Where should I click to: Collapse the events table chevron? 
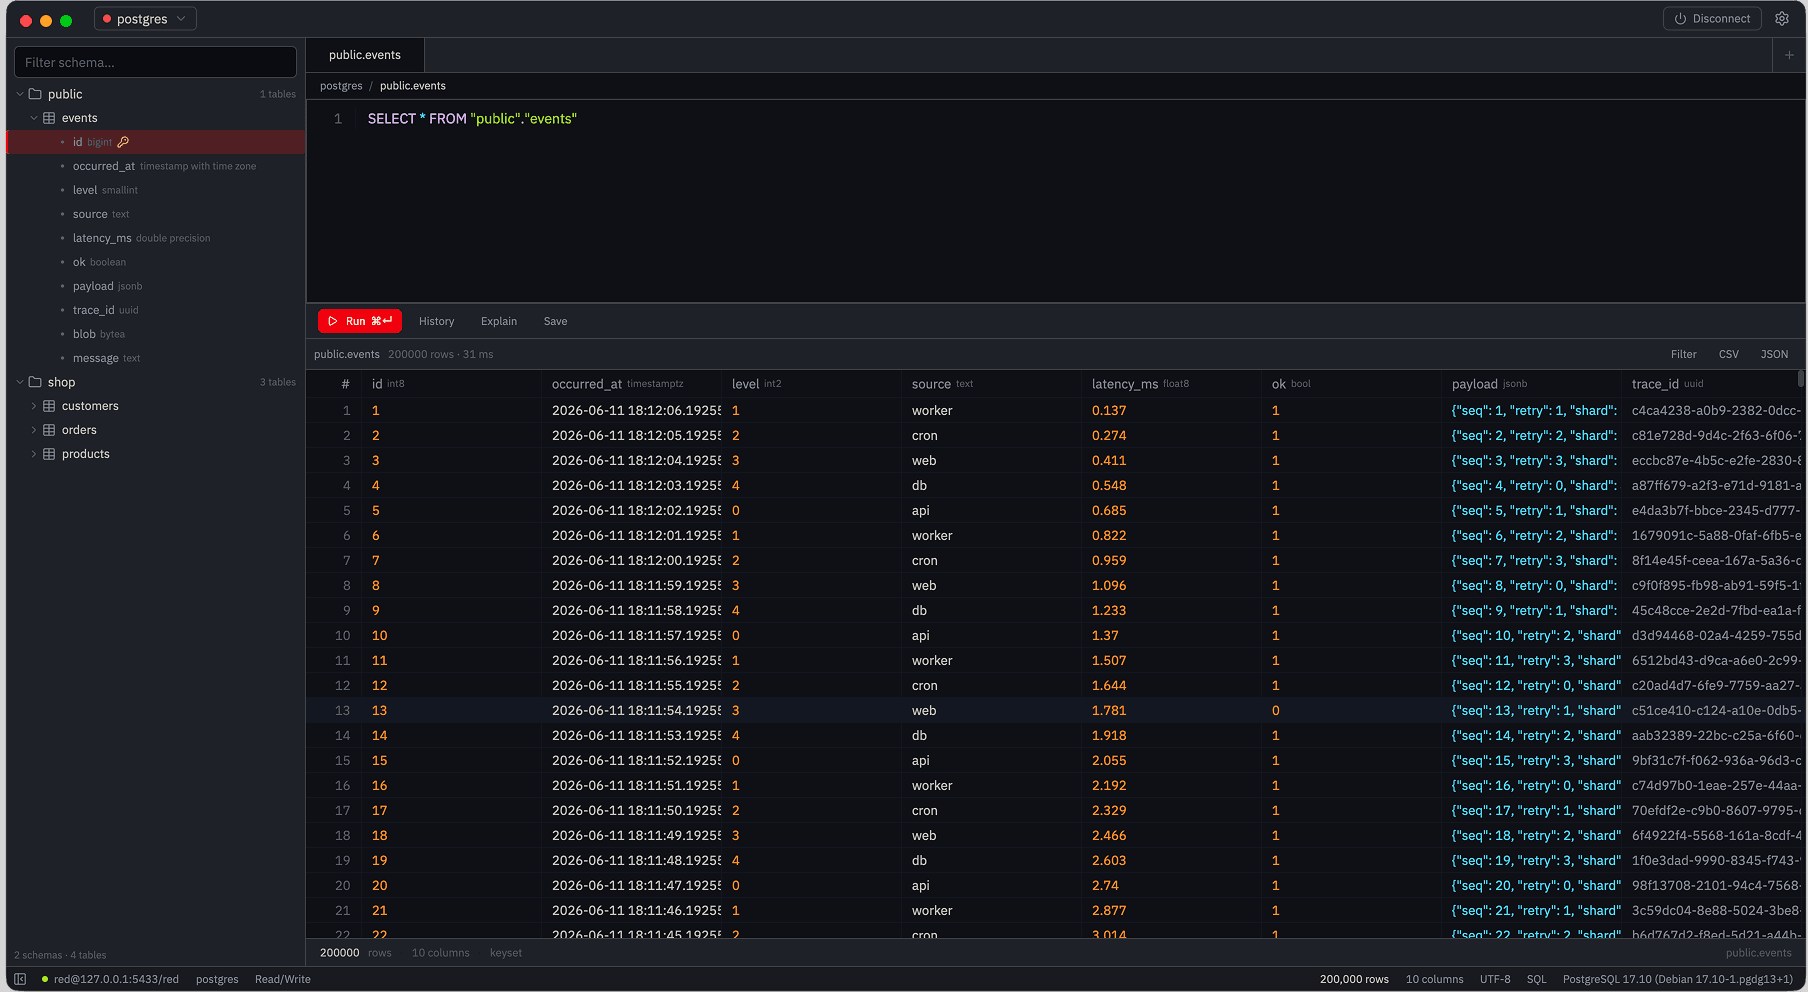34,118
